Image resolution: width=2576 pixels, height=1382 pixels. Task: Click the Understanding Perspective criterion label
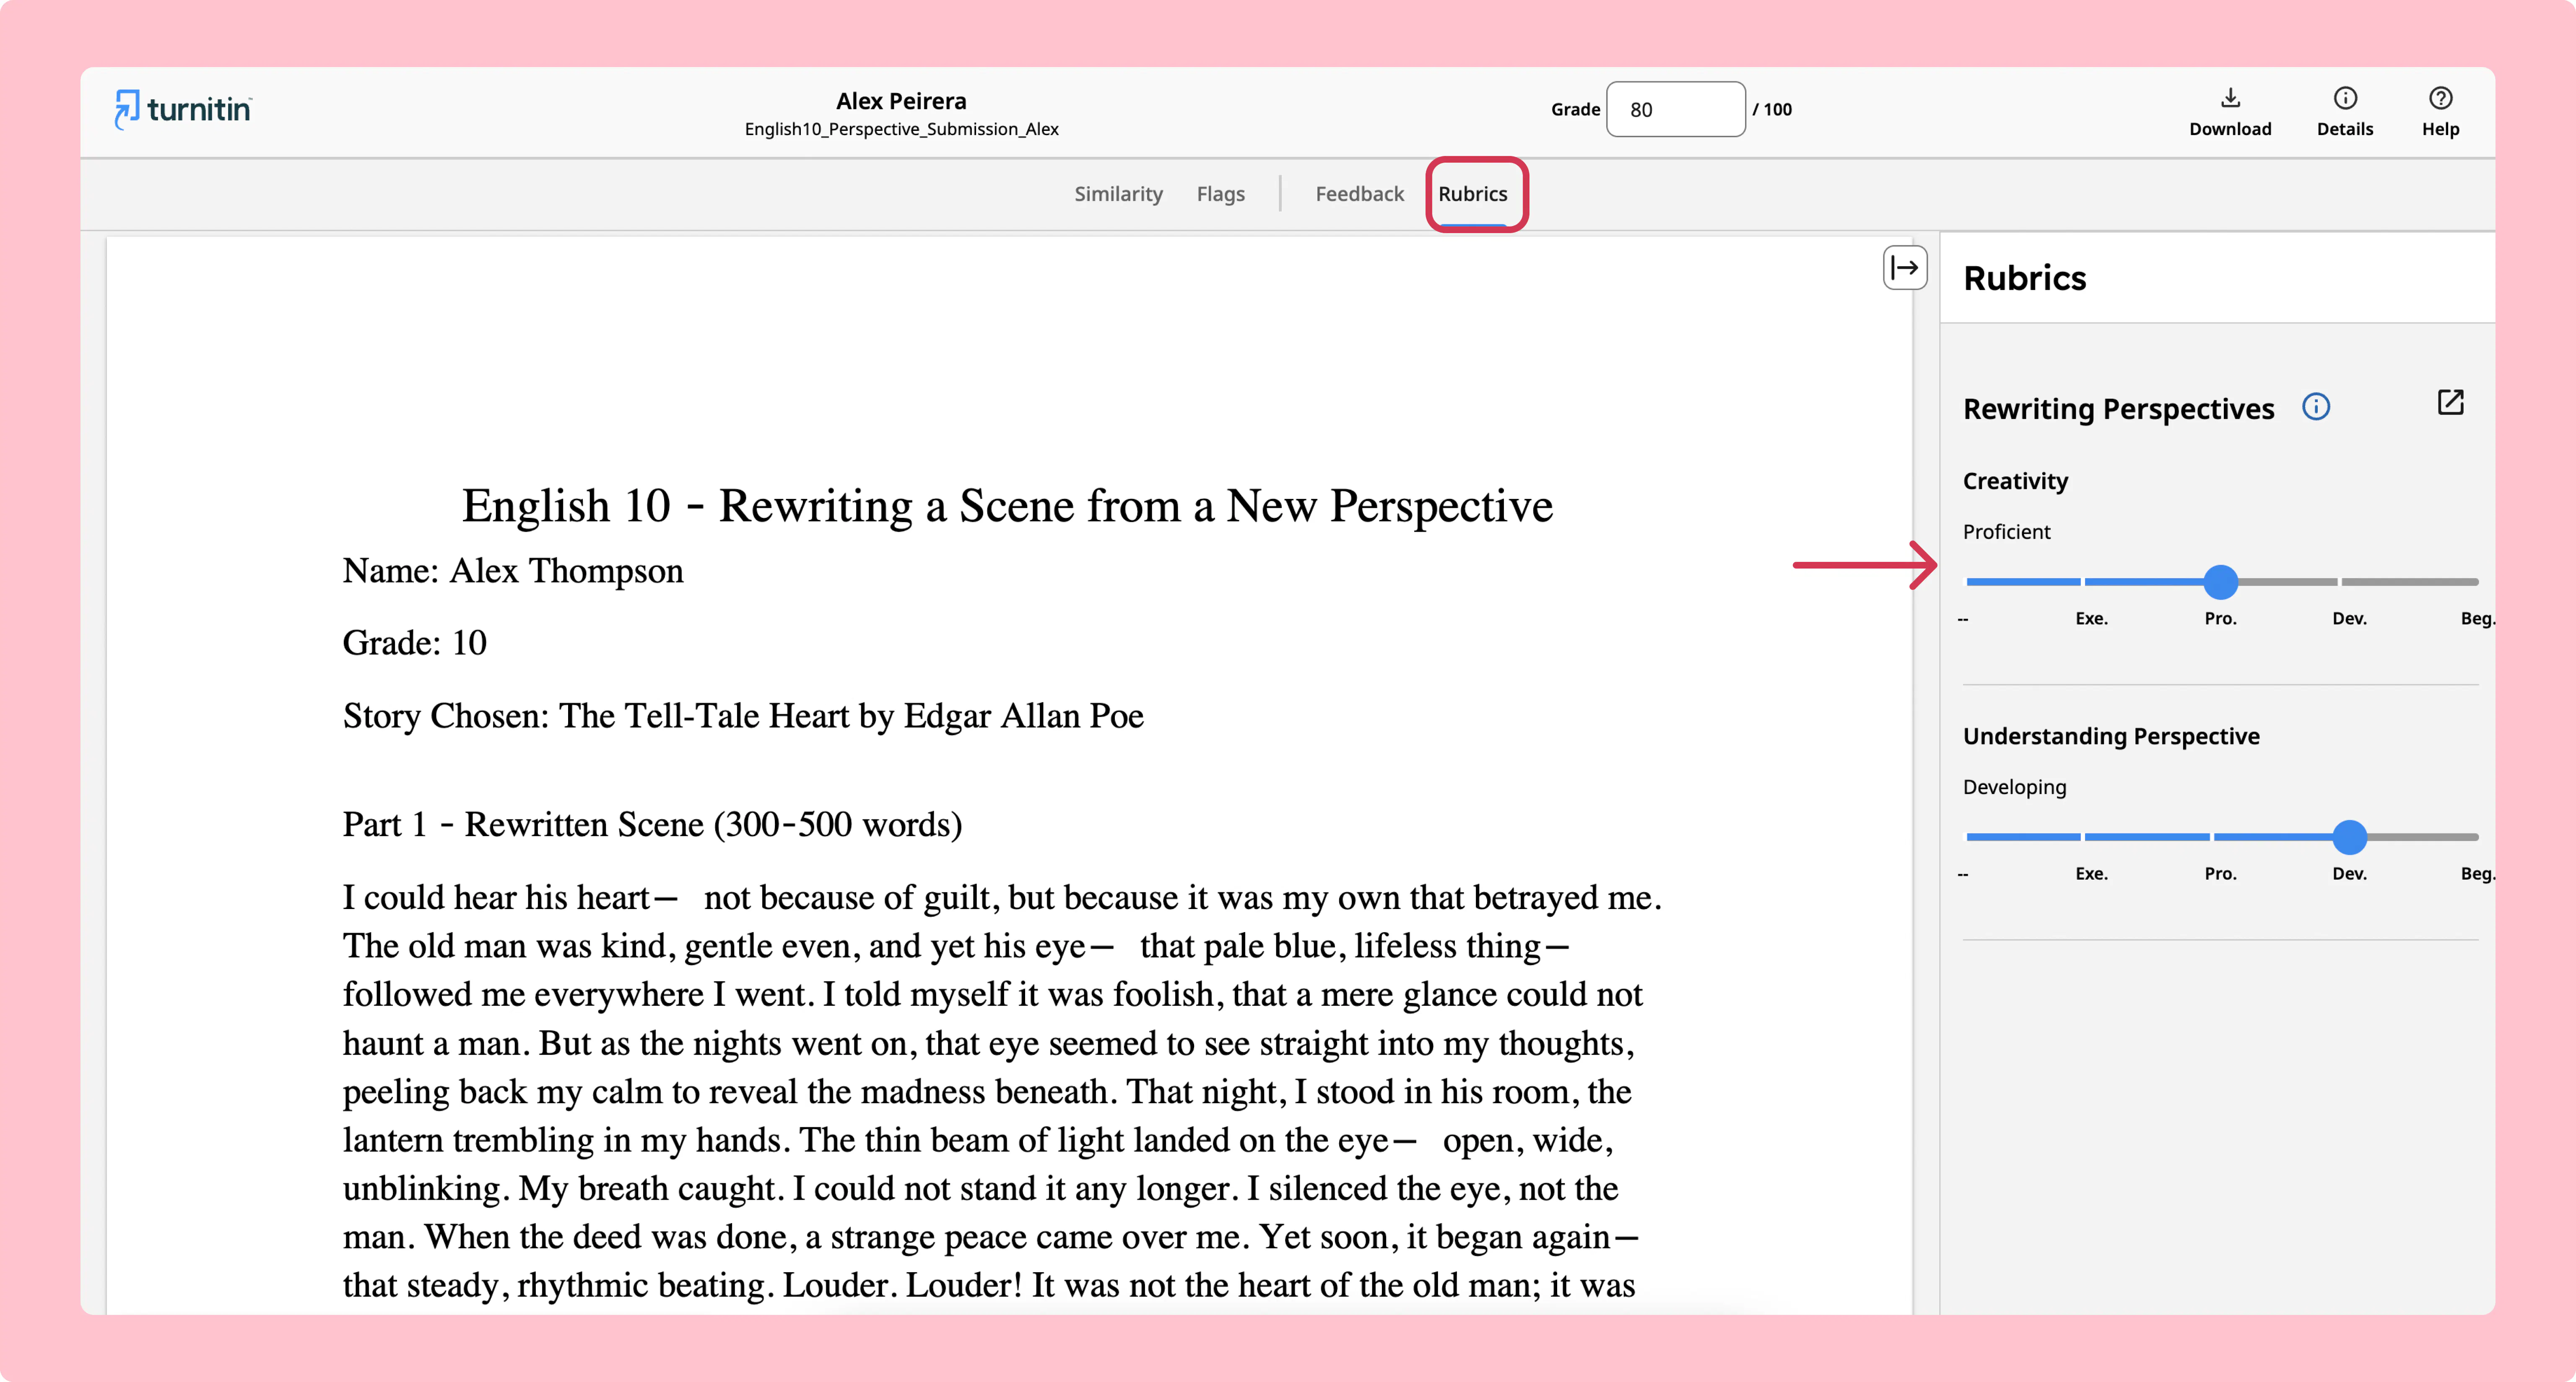pos(2111,736)
